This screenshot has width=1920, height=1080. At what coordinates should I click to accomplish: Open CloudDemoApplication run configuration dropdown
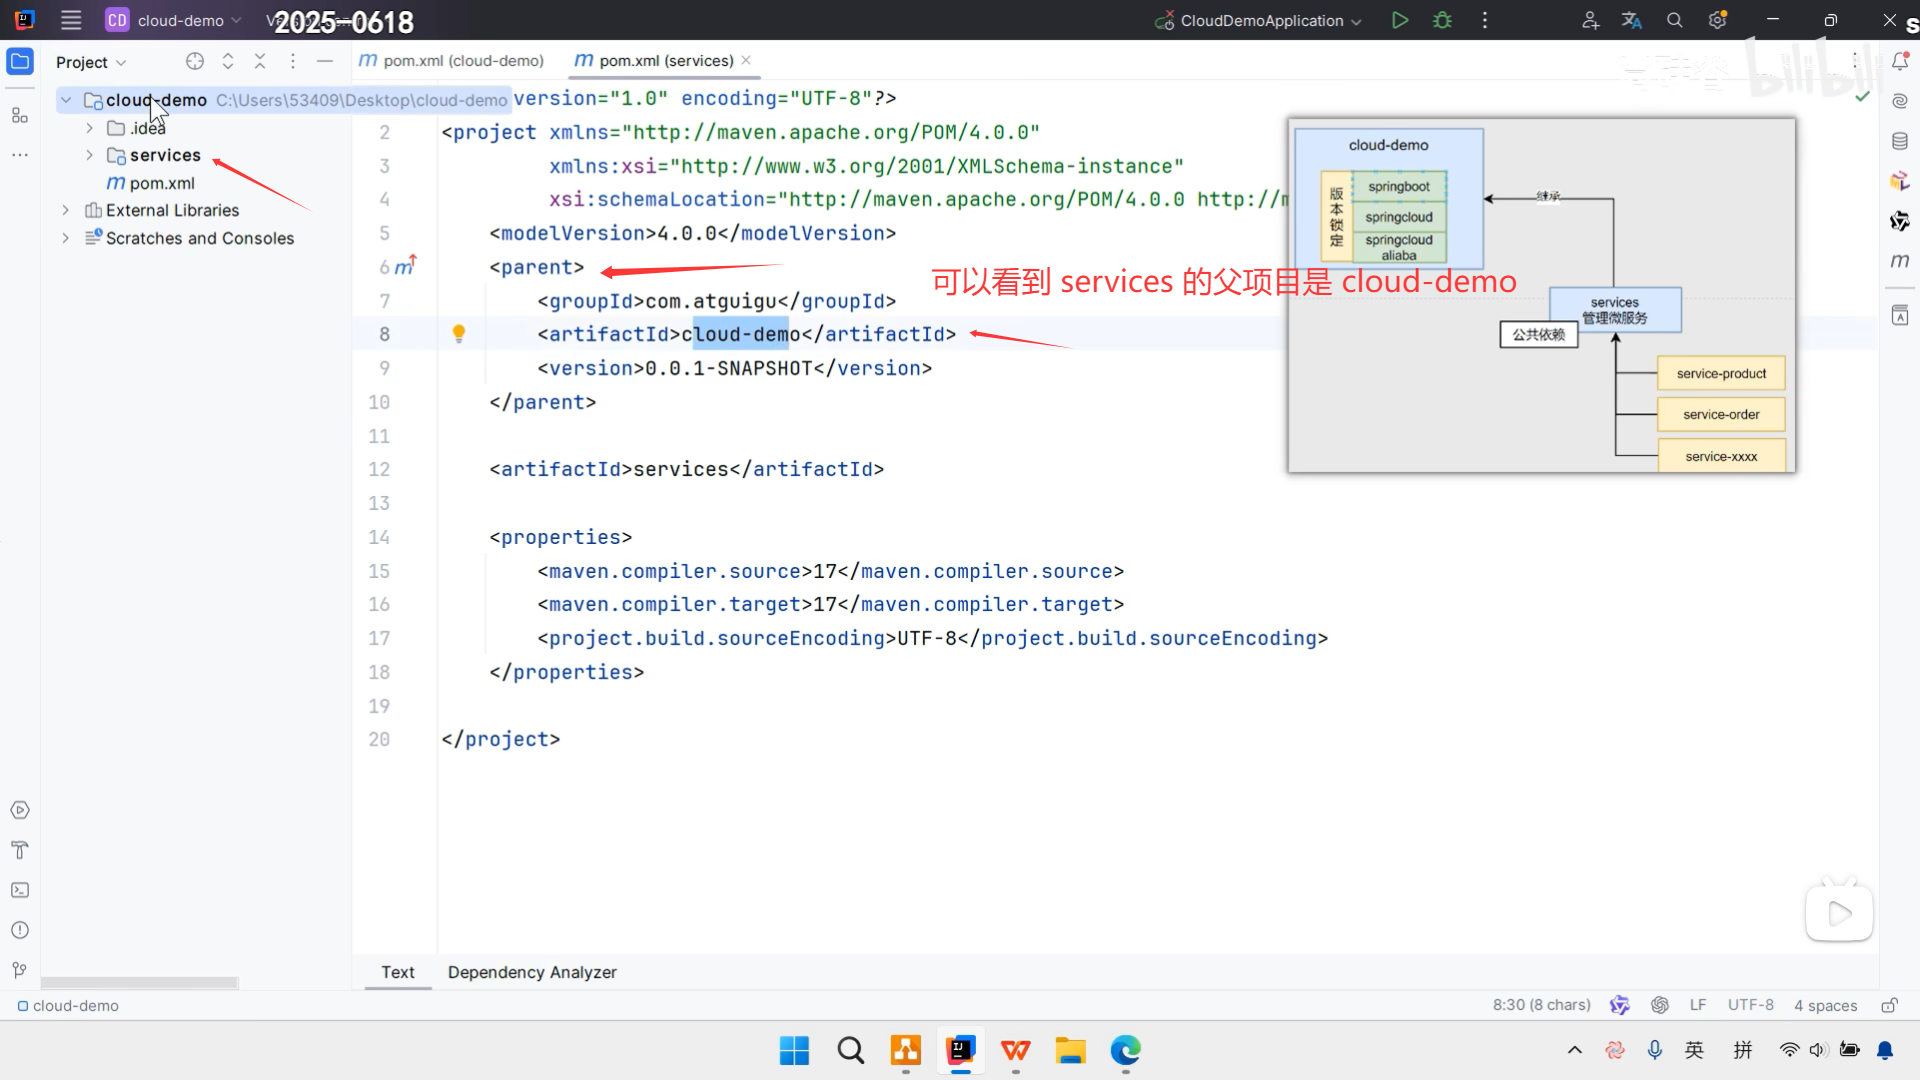(x=1260, y=20)
